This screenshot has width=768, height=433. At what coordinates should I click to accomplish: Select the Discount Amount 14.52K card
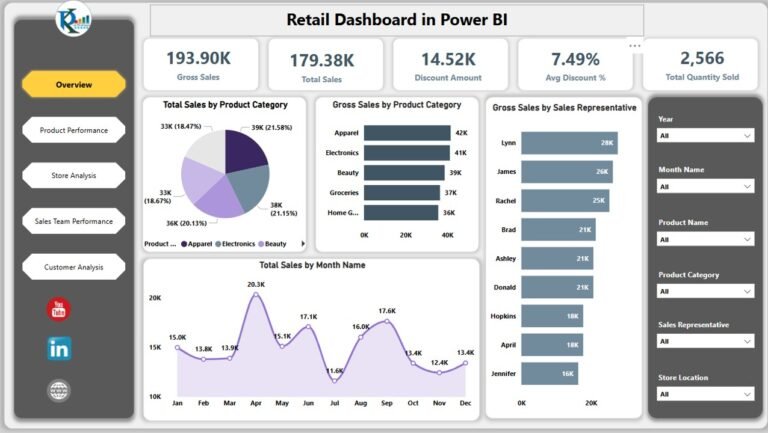pos(451,65)
